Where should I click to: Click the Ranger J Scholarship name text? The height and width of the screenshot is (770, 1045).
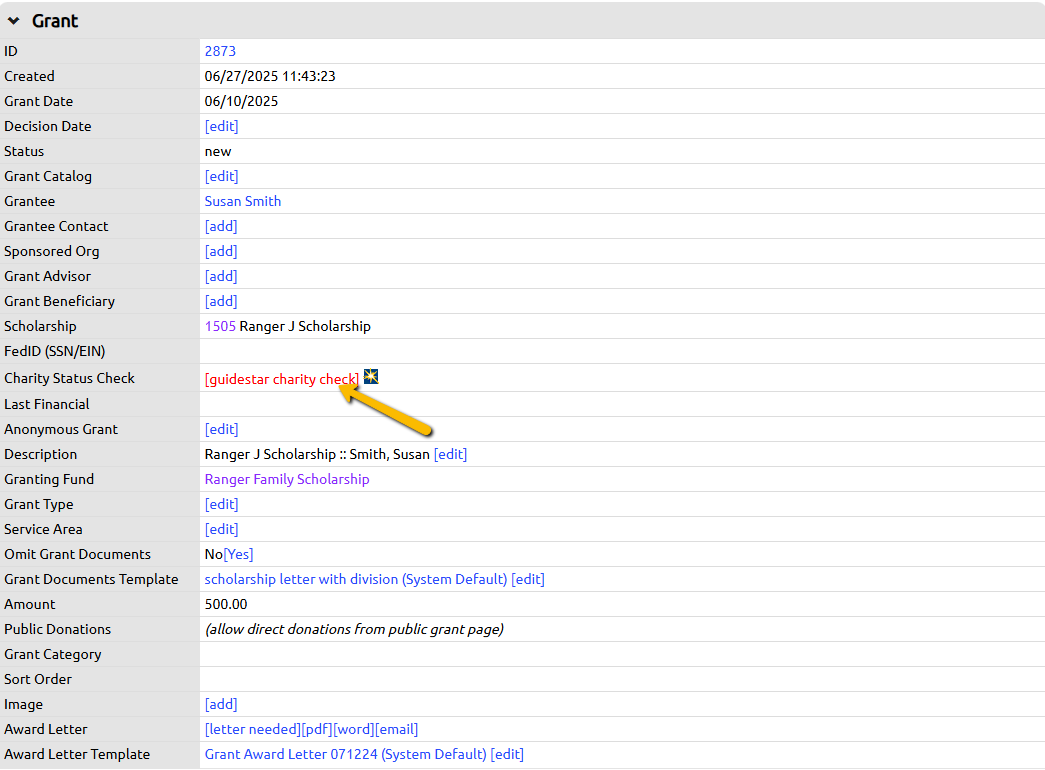(305, 326)
